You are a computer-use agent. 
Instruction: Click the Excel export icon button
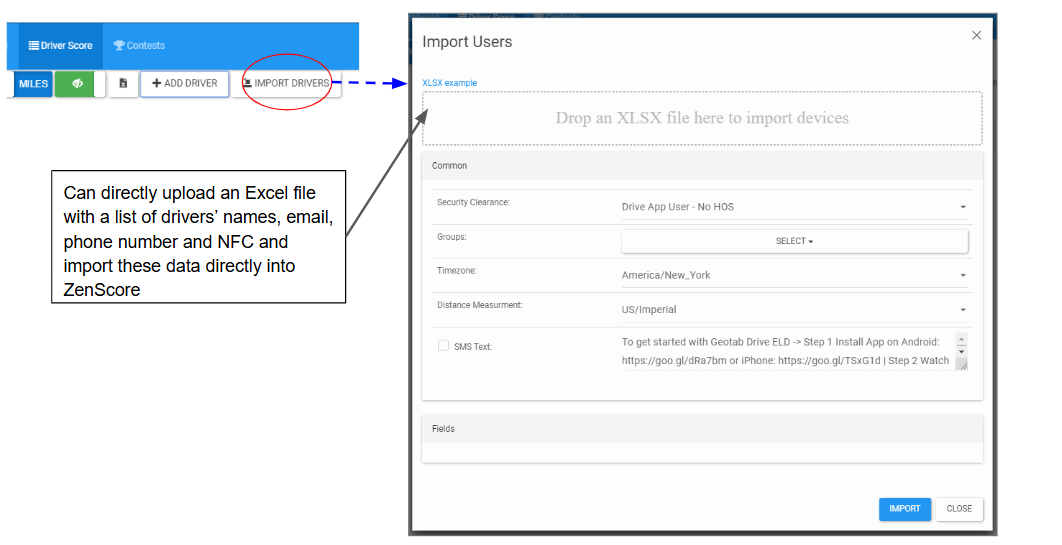coord(123,84)
